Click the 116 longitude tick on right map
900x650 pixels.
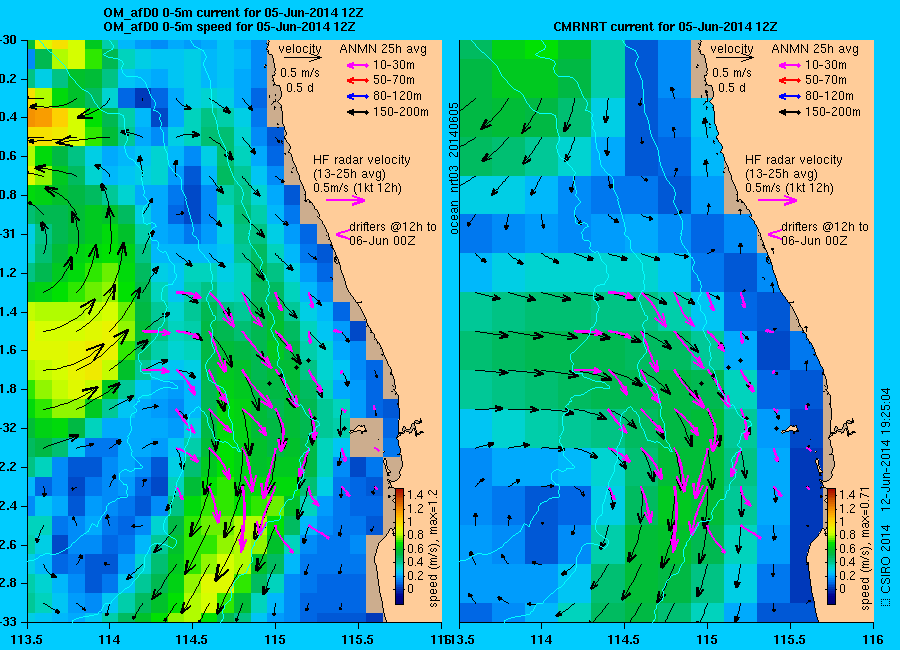pos(873,639)
